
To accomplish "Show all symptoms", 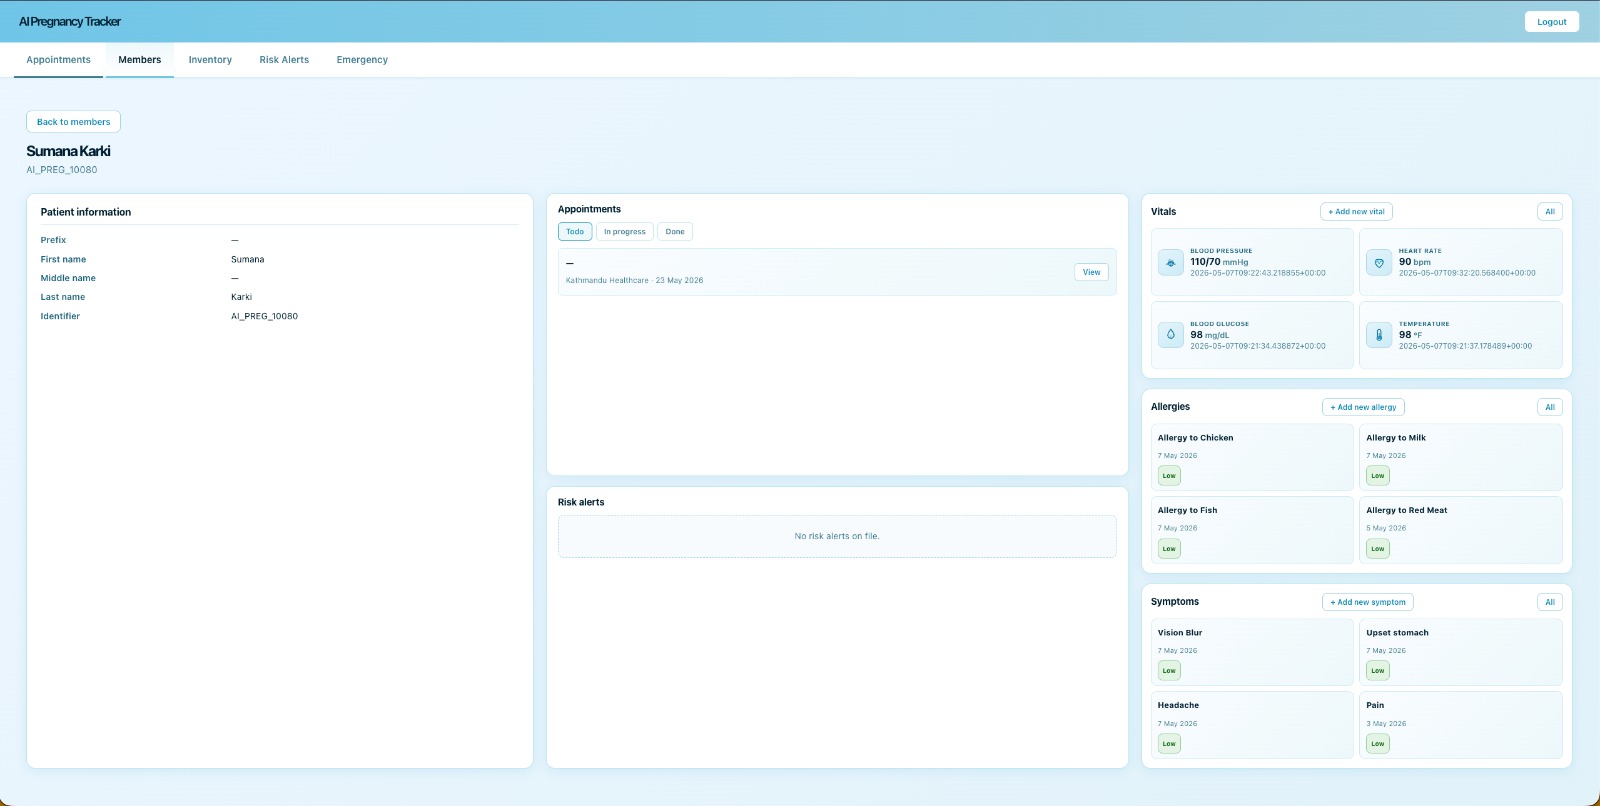I will (x=1550, y=602).
